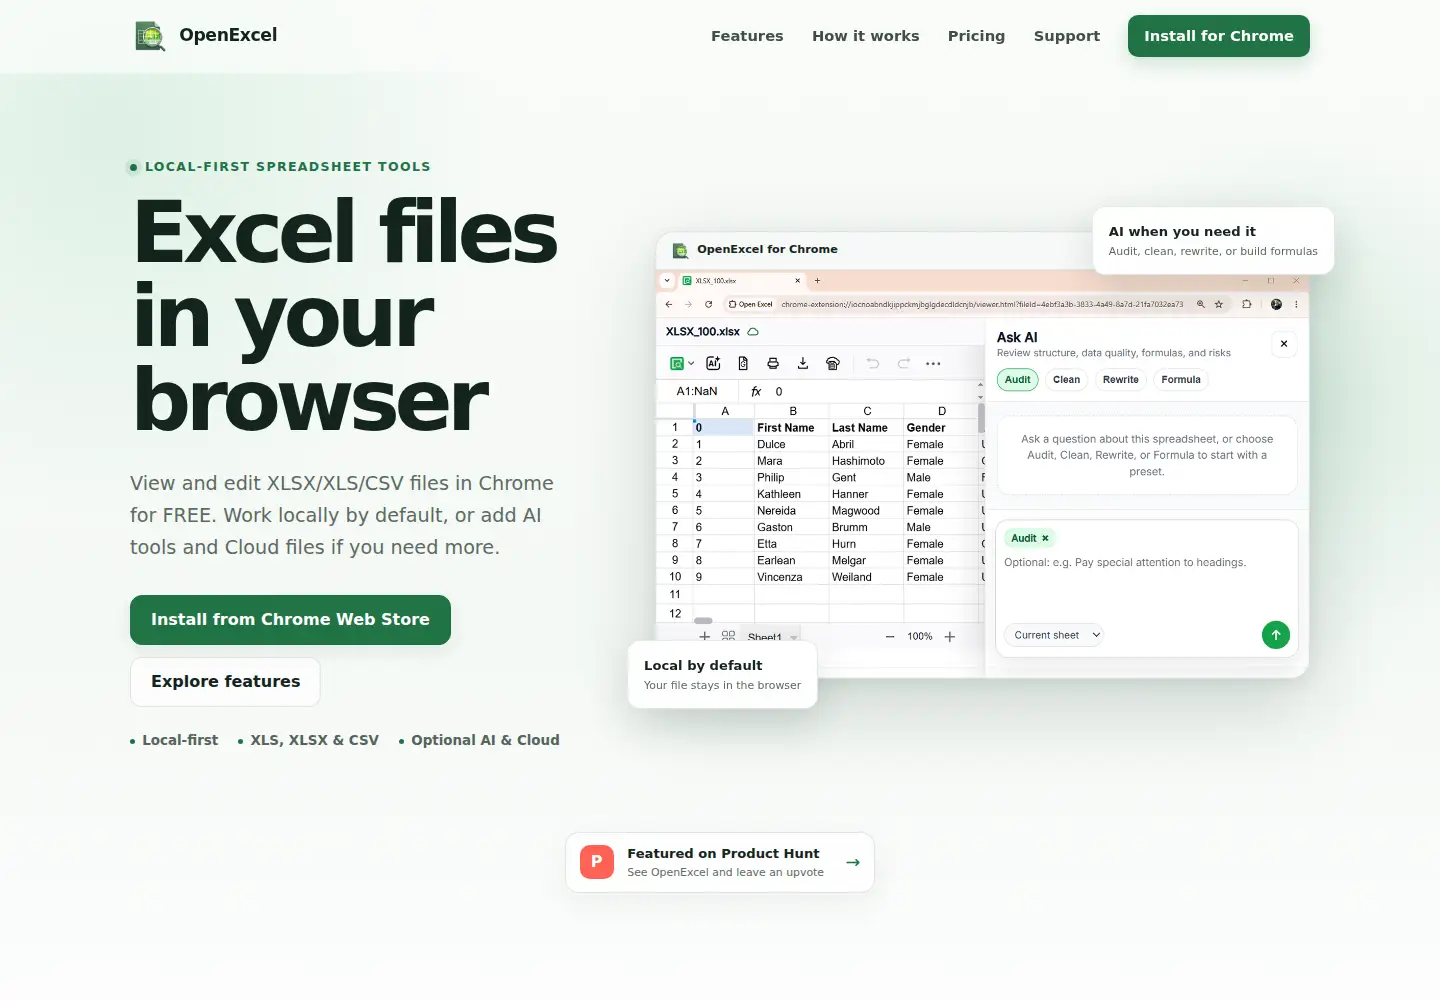The width and height of the screenshot is (1440, 1000).
Task: Select the cell containing Kathleen
Action: click(x=792, y=494)
